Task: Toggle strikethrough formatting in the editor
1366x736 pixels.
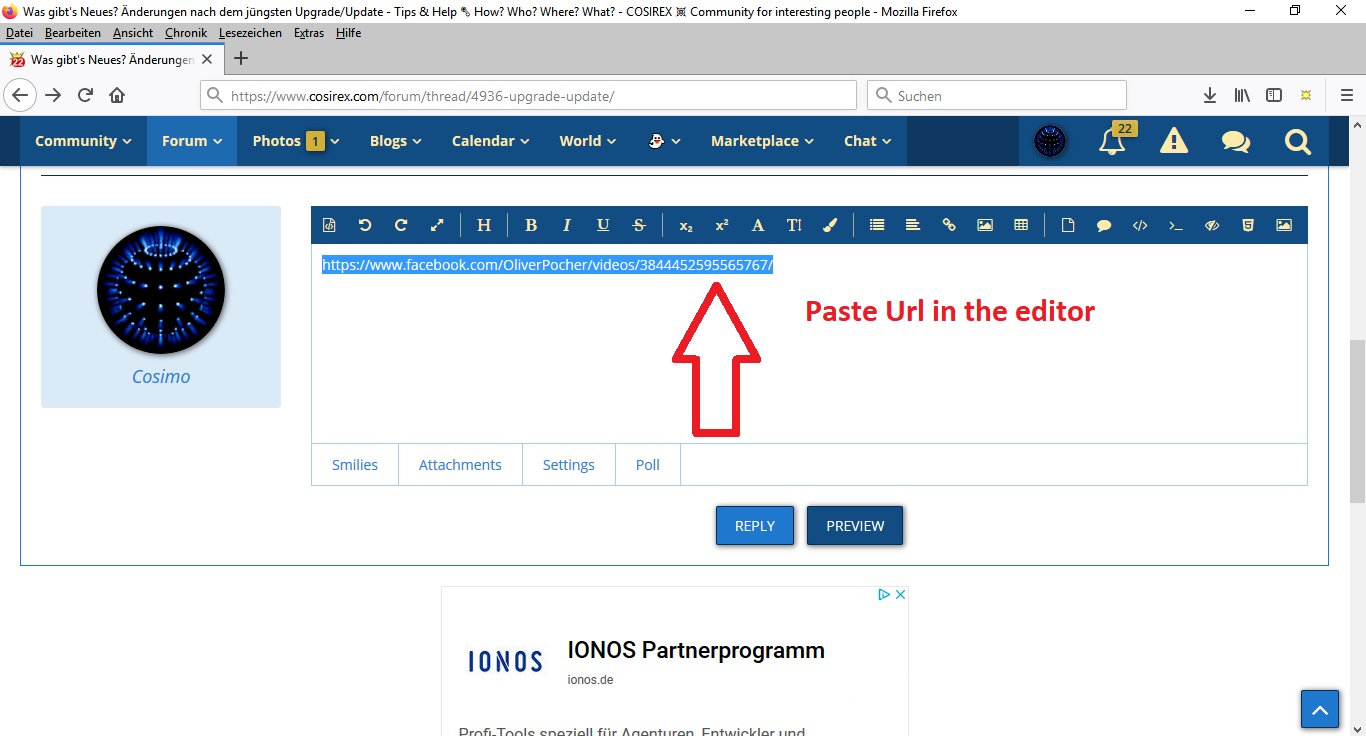Action: click(639, 225)
